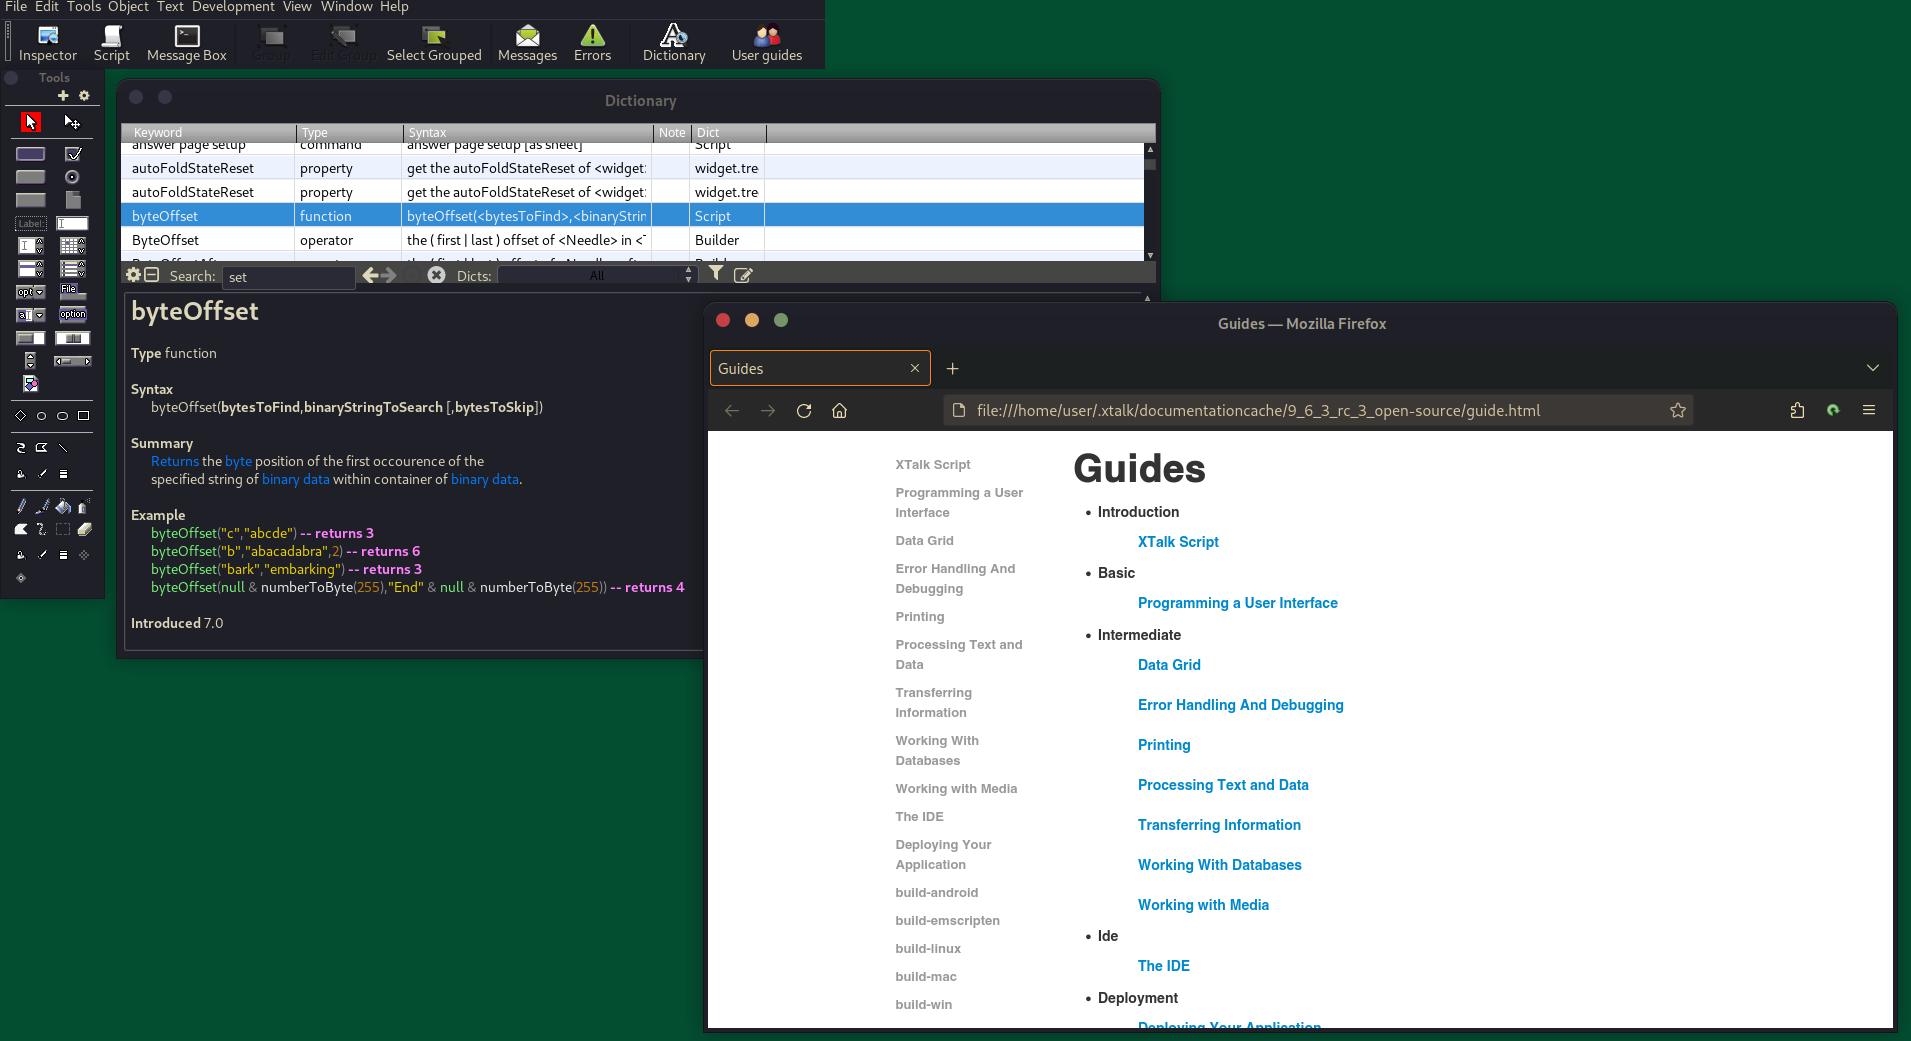Select the pencil paint tool
The height and width of the screenshot is (1041, 1911).
[x=21, y=507]
